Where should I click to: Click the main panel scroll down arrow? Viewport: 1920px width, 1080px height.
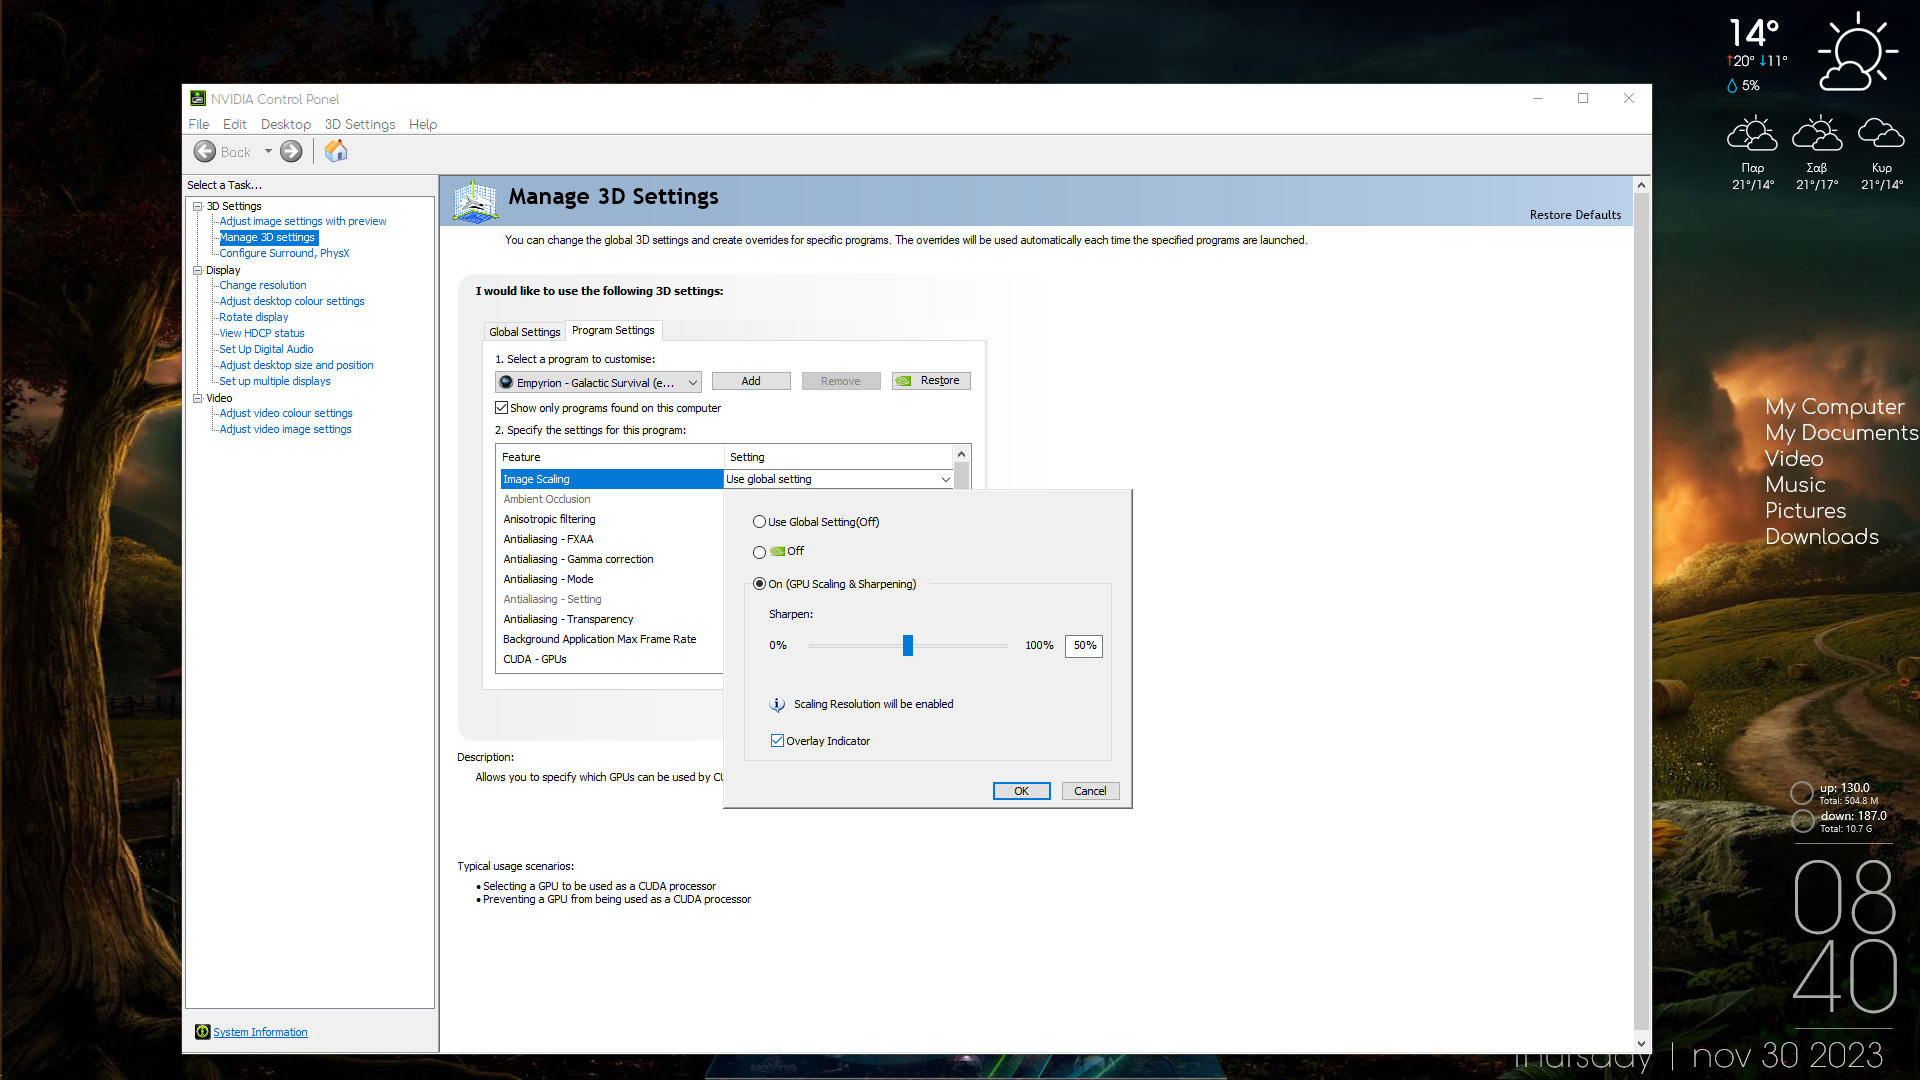(1641, 1044)
